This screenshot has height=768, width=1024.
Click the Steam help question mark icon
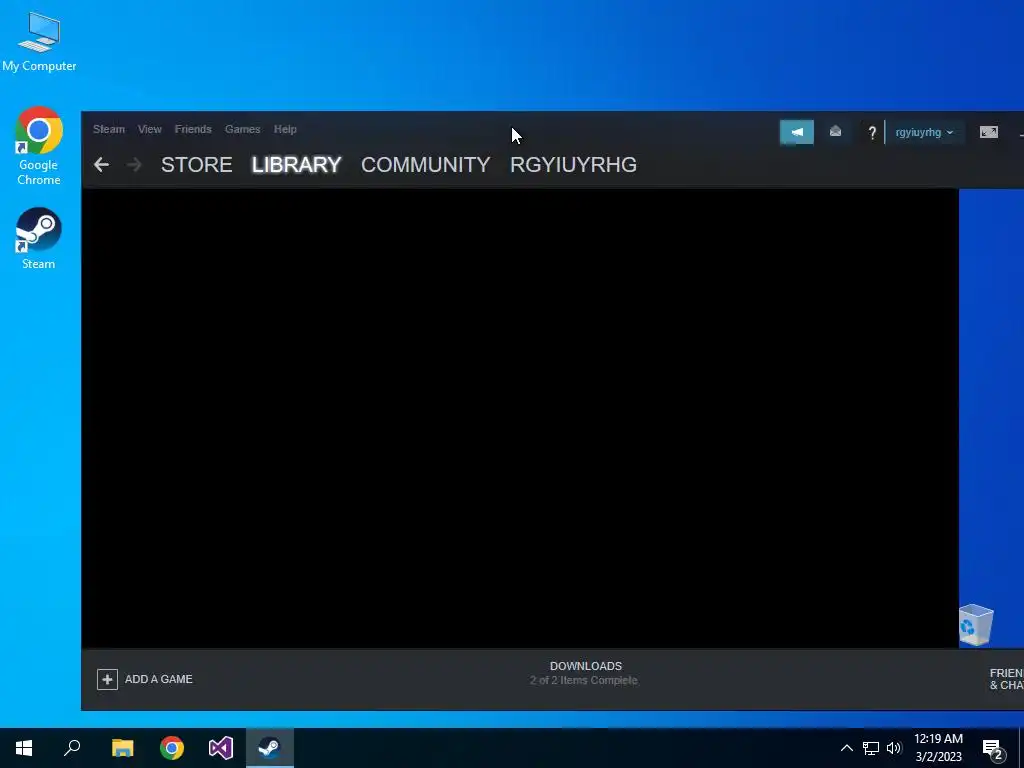tap(871, 133)
